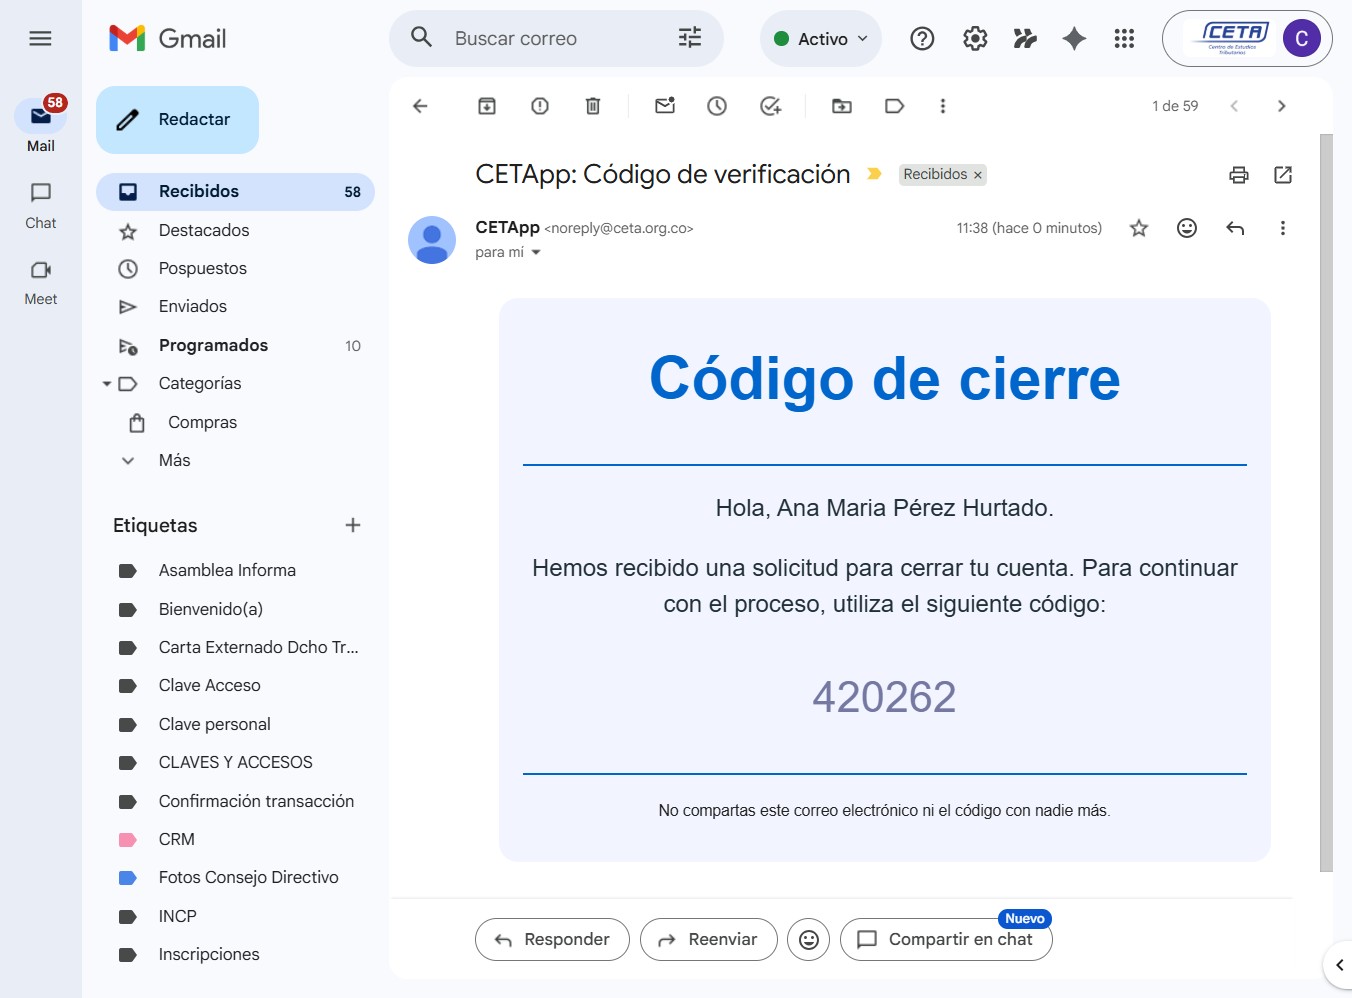Viewport: 1352px width, 998px height.
Task: Go back to the inbox arrow
Action: tap(420, 106)
